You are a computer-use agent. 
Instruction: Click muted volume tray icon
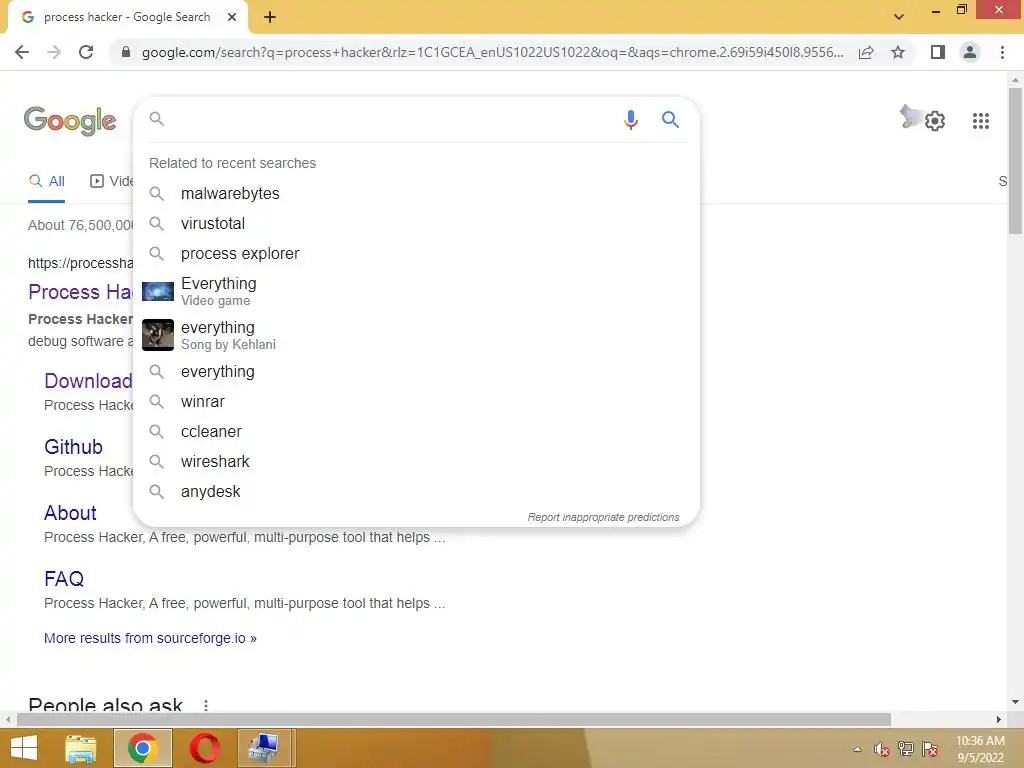[x=882, y=749]
